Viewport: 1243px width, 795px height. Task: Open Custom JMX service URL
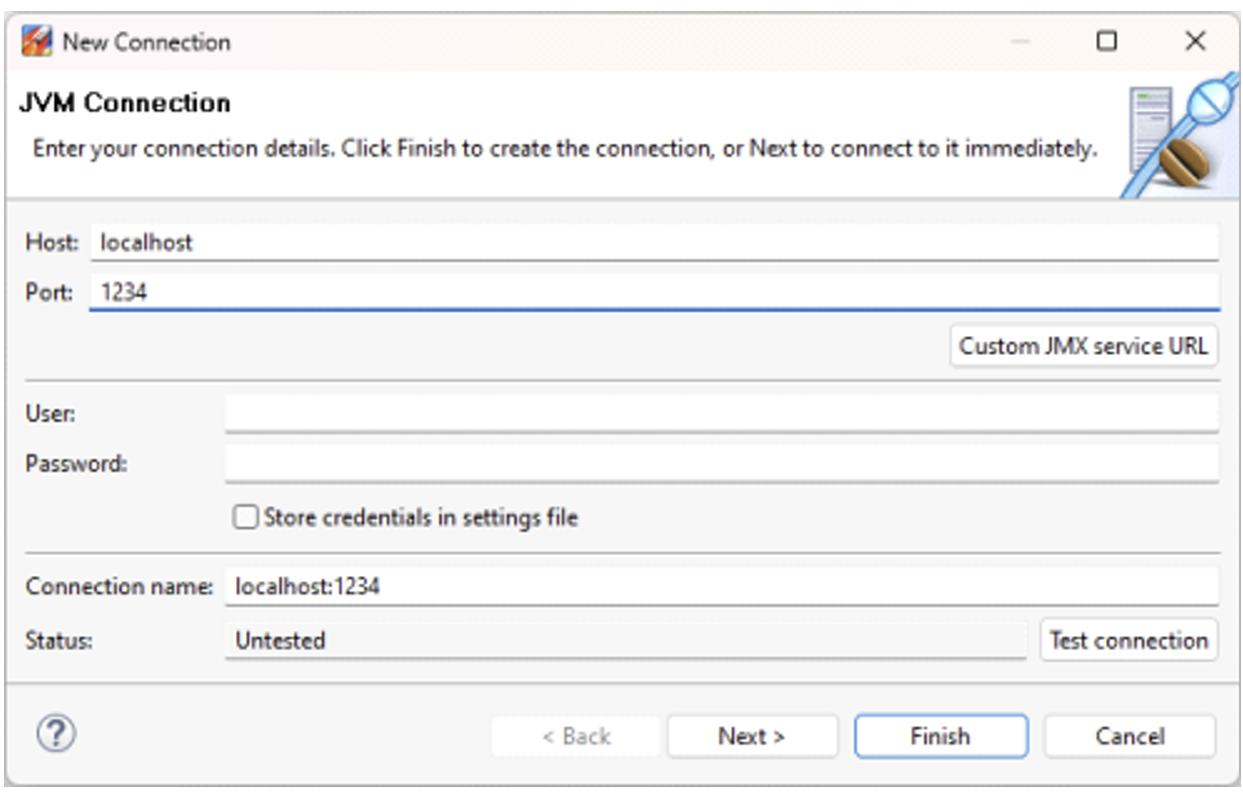click(x=1083, y=346)
